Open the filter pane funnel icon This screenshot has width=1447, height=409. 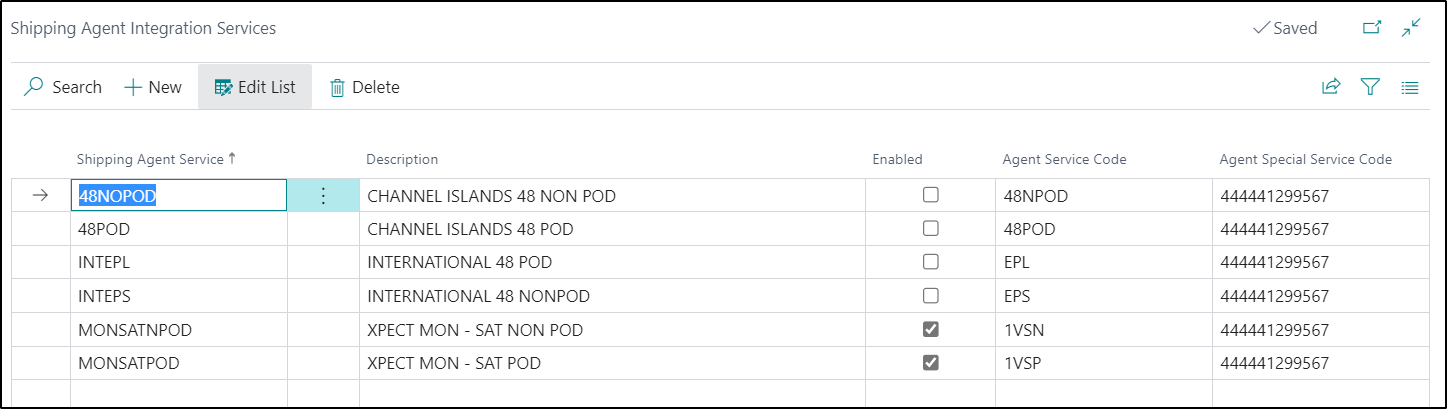coord(1370,87)
